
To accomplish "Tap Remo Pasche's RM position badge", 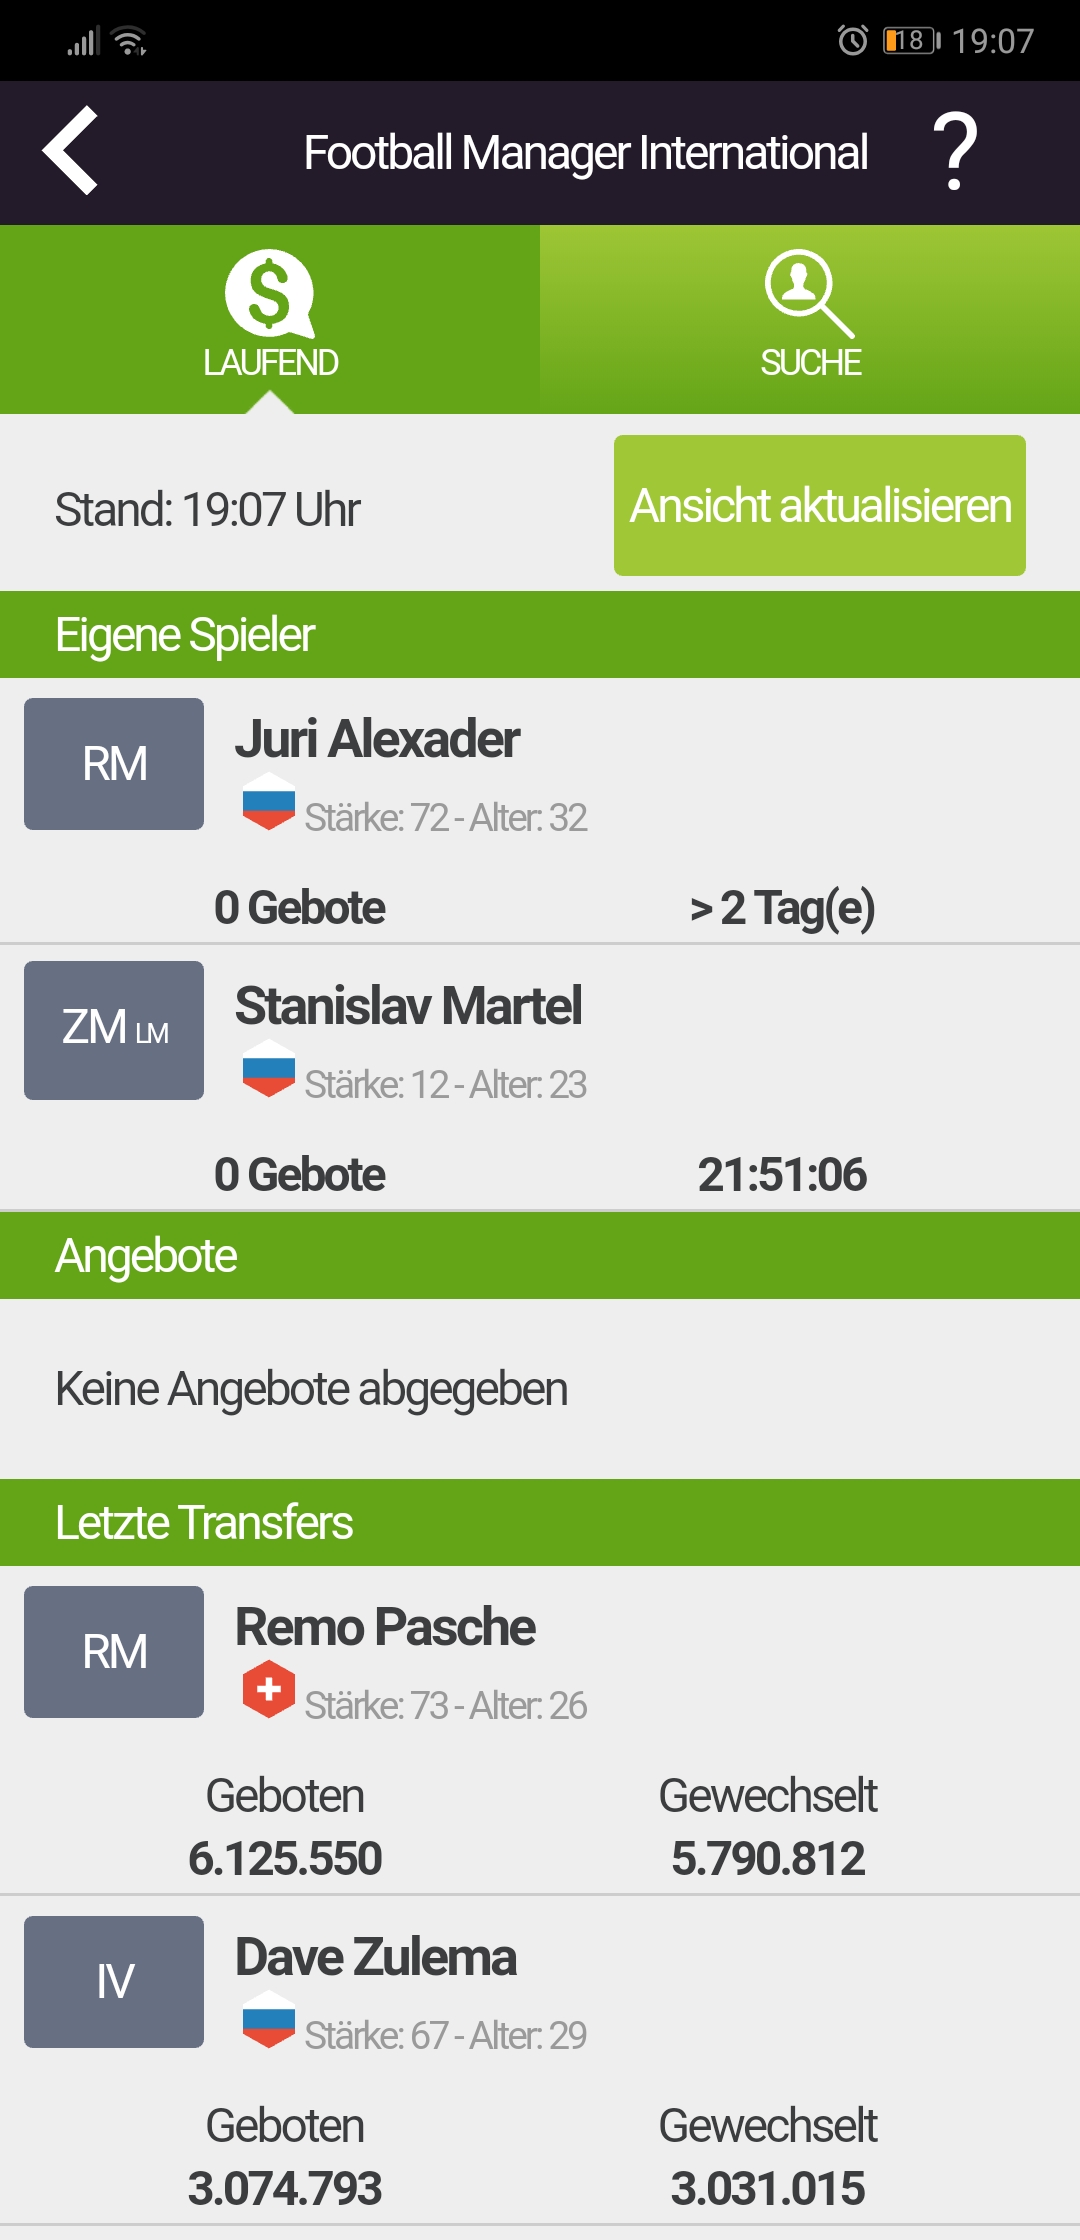I will coord(114,1652).
